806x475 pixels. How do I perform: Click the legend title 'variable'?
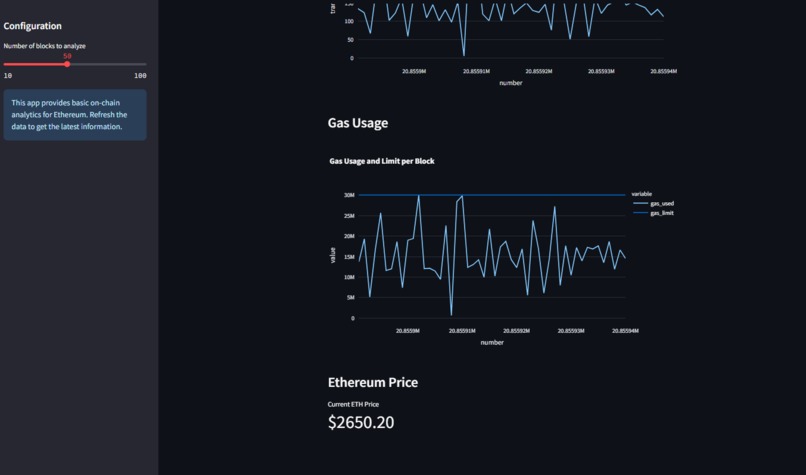642,194
